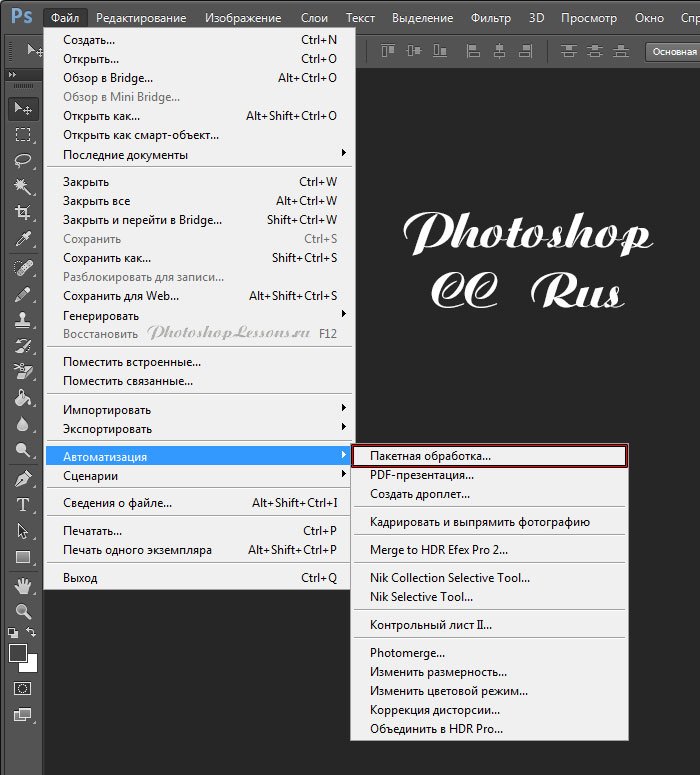Toggle Quick Mask mode

tap(22, 689)
